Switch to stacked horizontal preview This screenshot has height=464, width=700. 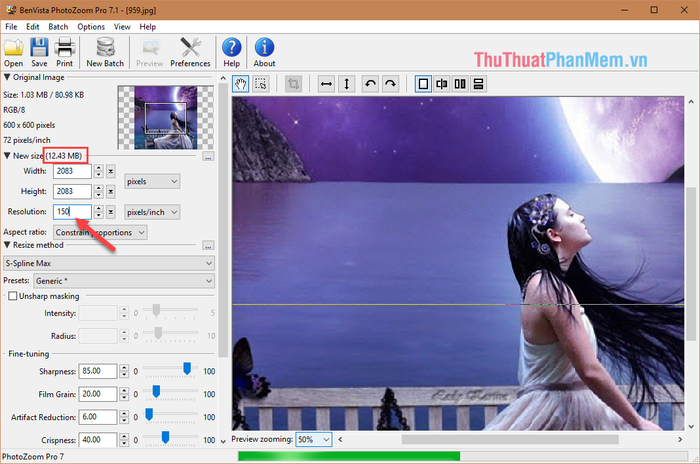pyautogui.click(x=478, y=84)
